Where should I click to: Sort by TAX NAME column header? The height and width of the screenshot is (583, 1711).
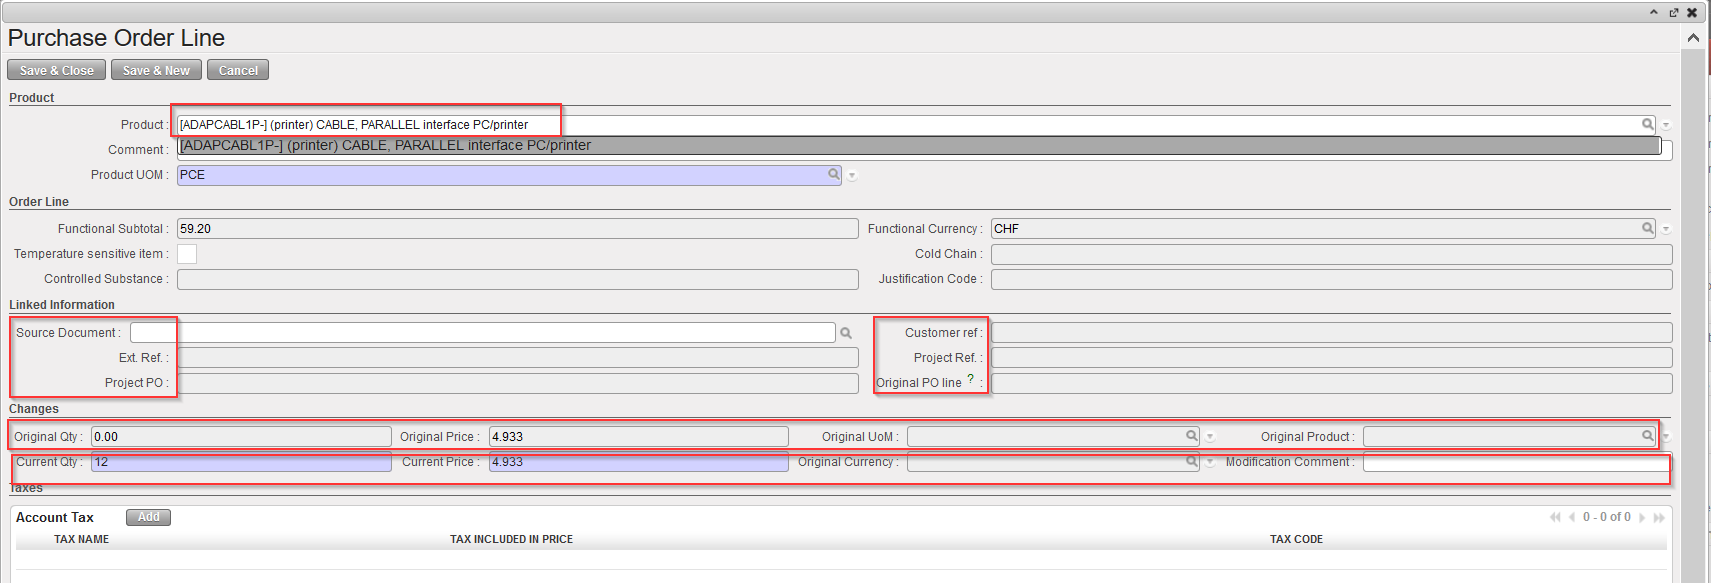(x=81, y=539)
